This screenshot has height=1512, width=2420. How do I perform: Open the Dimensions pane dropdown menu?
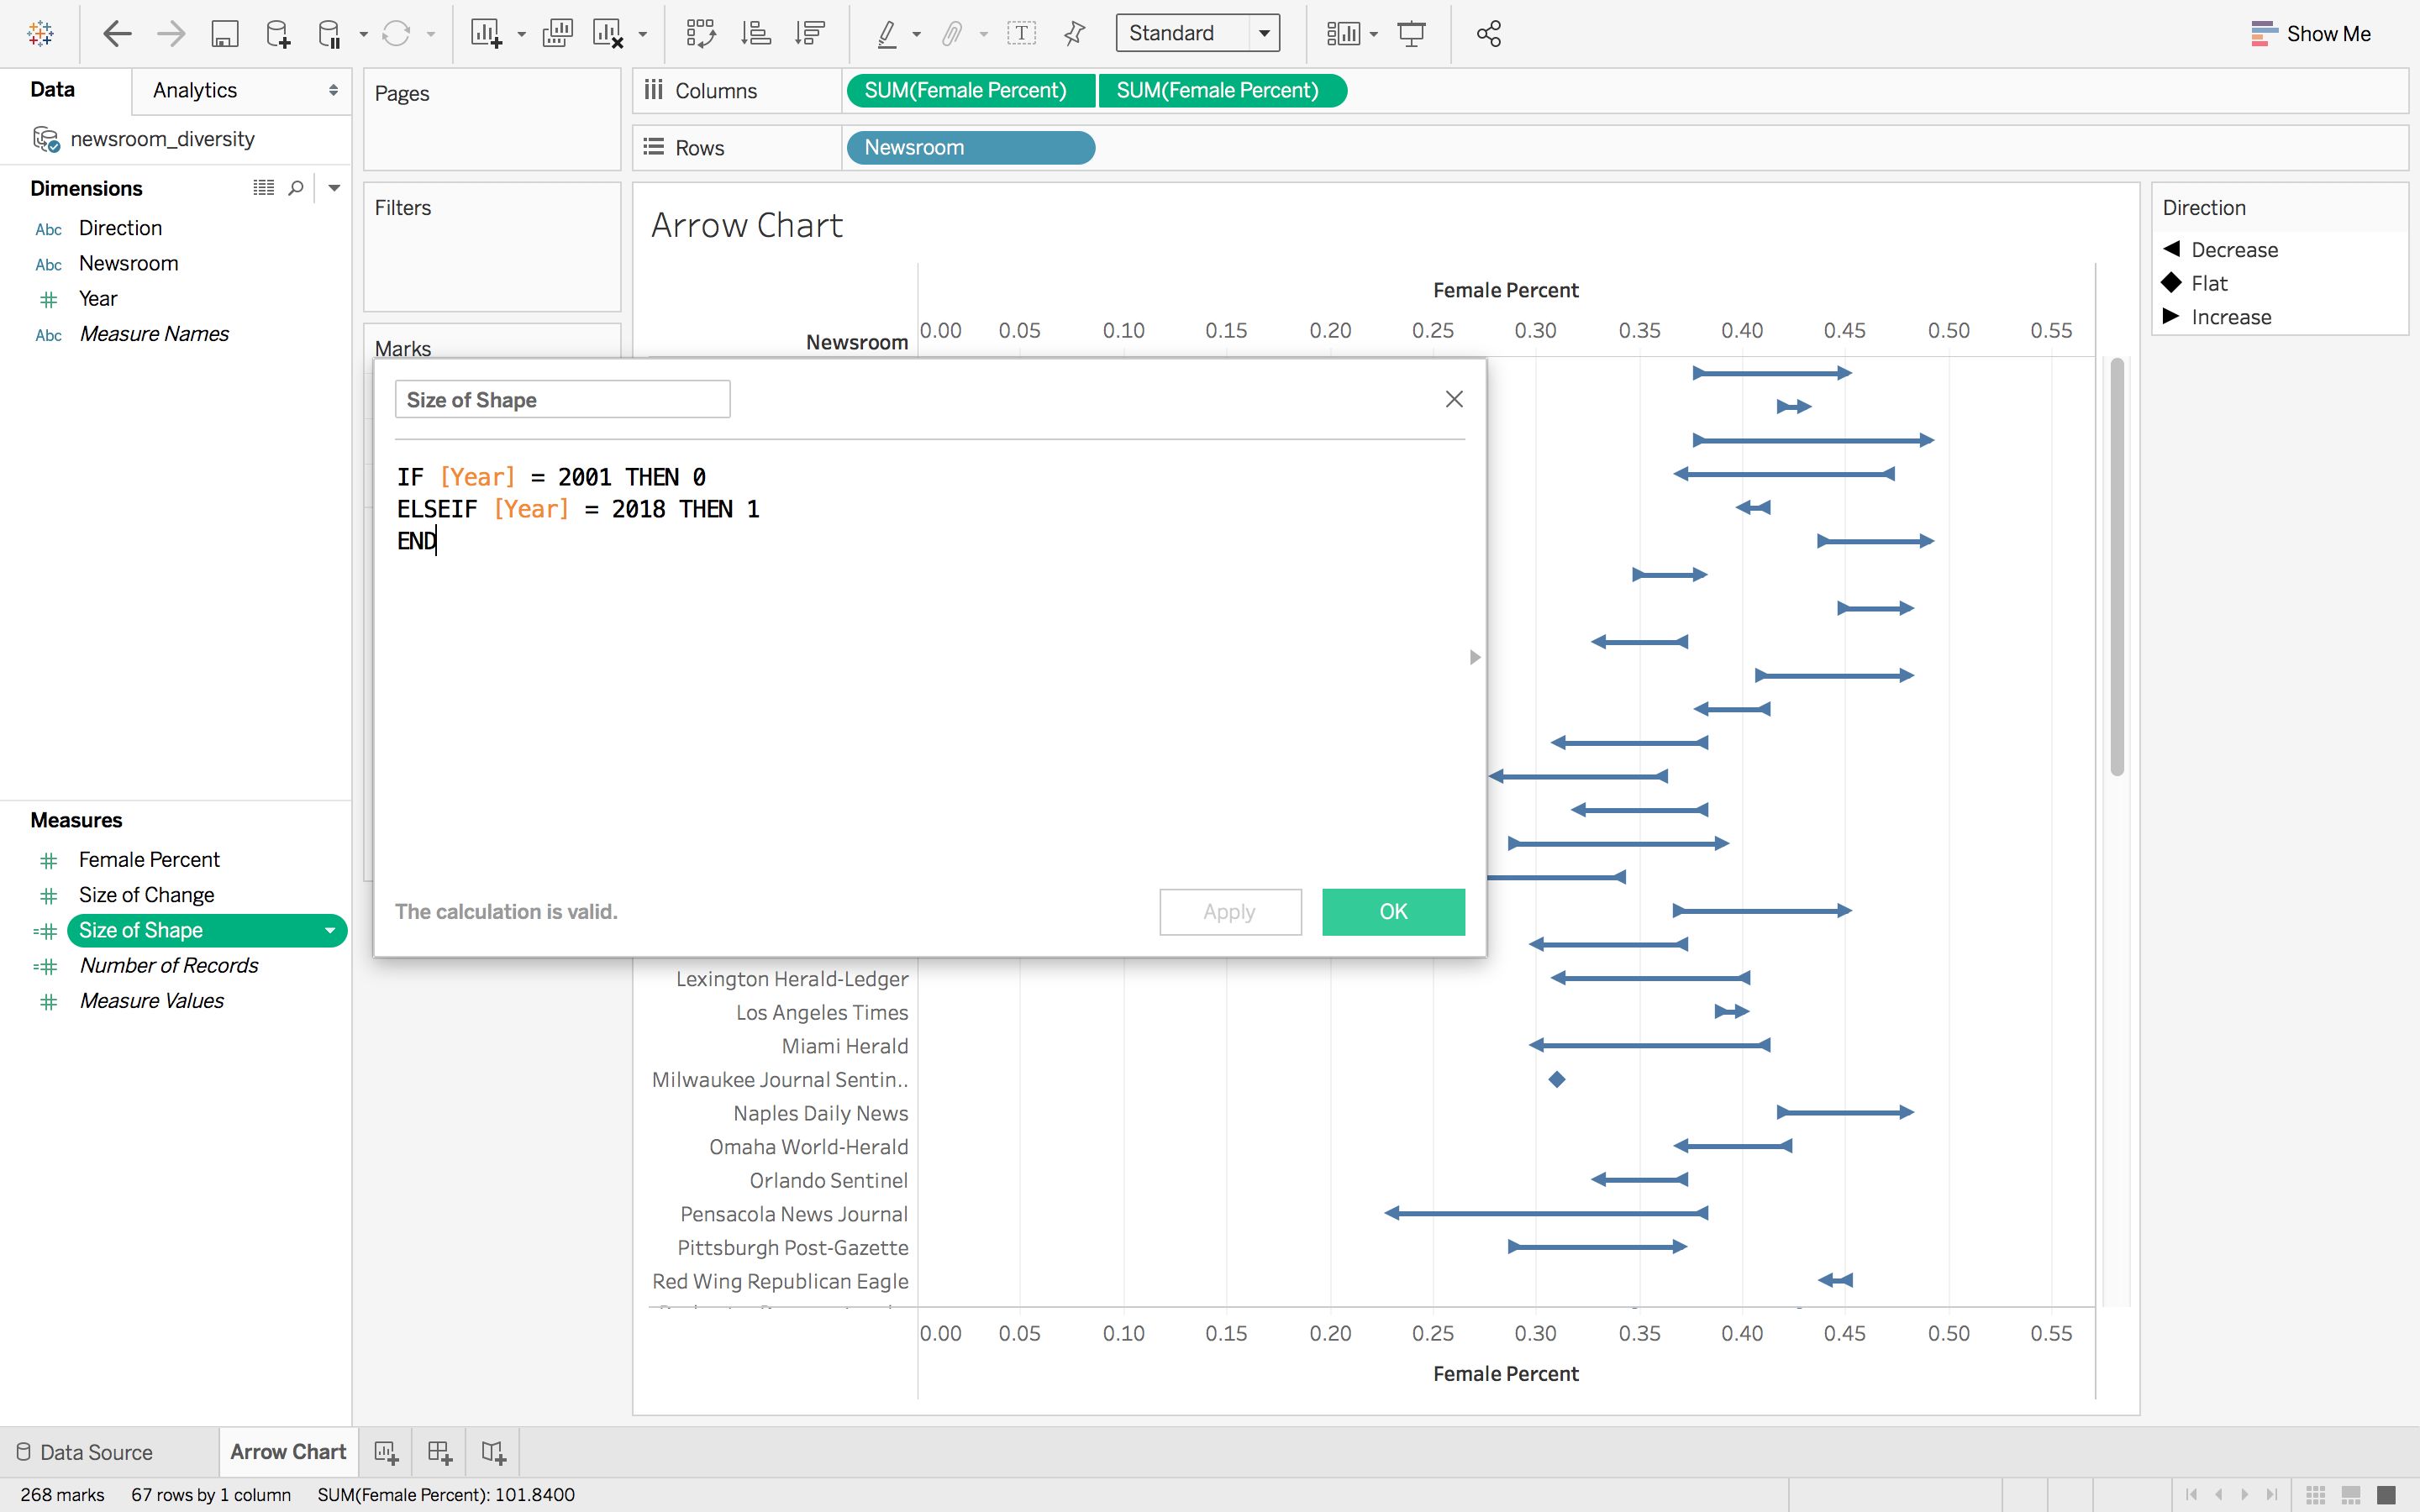click(334, 187)
